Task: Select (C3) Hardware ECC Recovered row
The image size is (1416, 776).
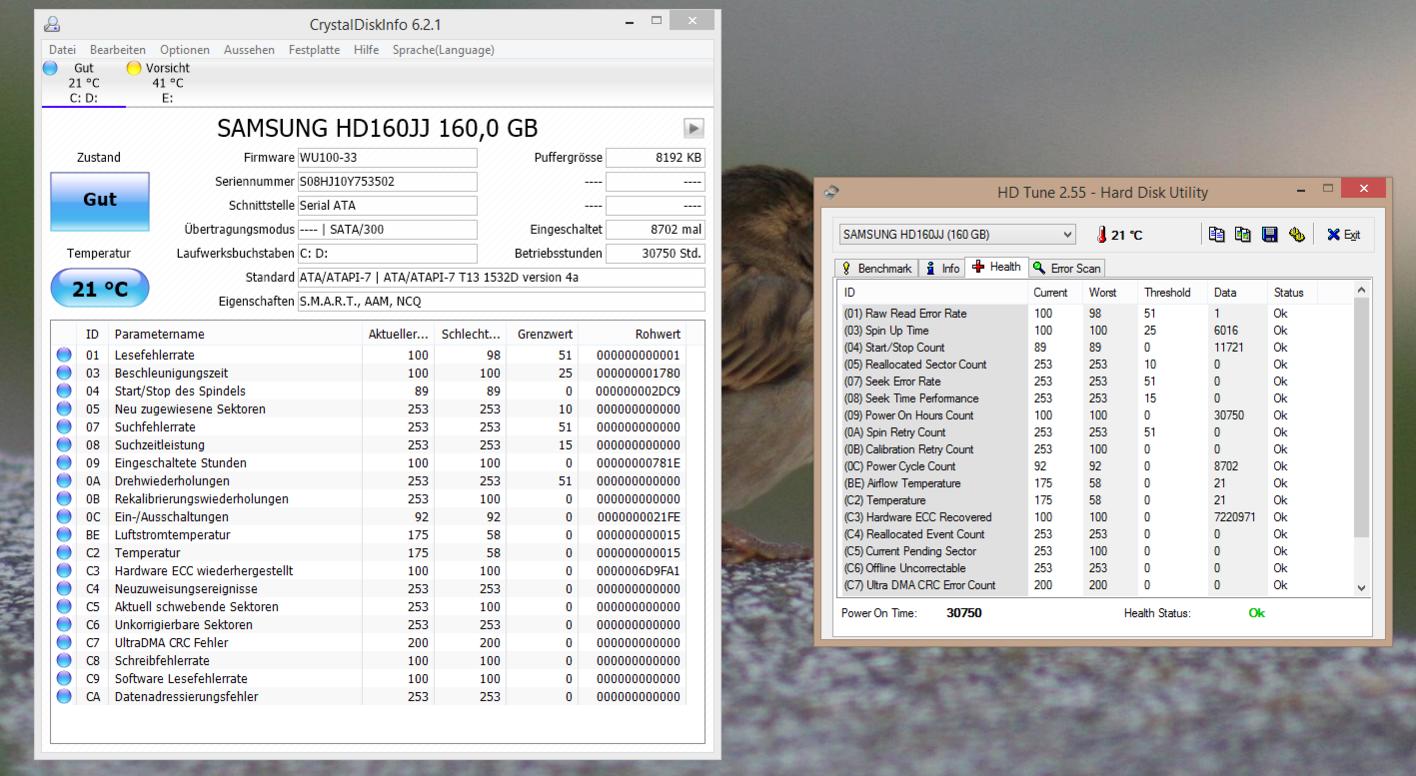Action: 1095,517
